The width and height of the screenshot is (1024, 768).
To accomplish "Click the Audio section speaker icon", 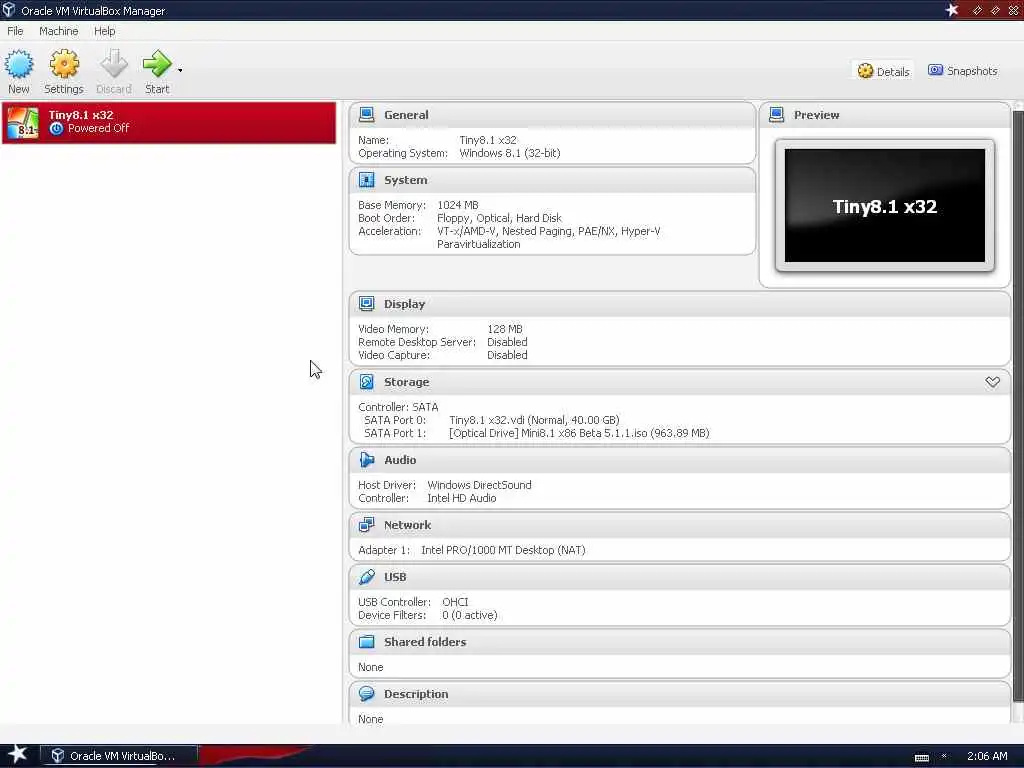I will (366, 460).
